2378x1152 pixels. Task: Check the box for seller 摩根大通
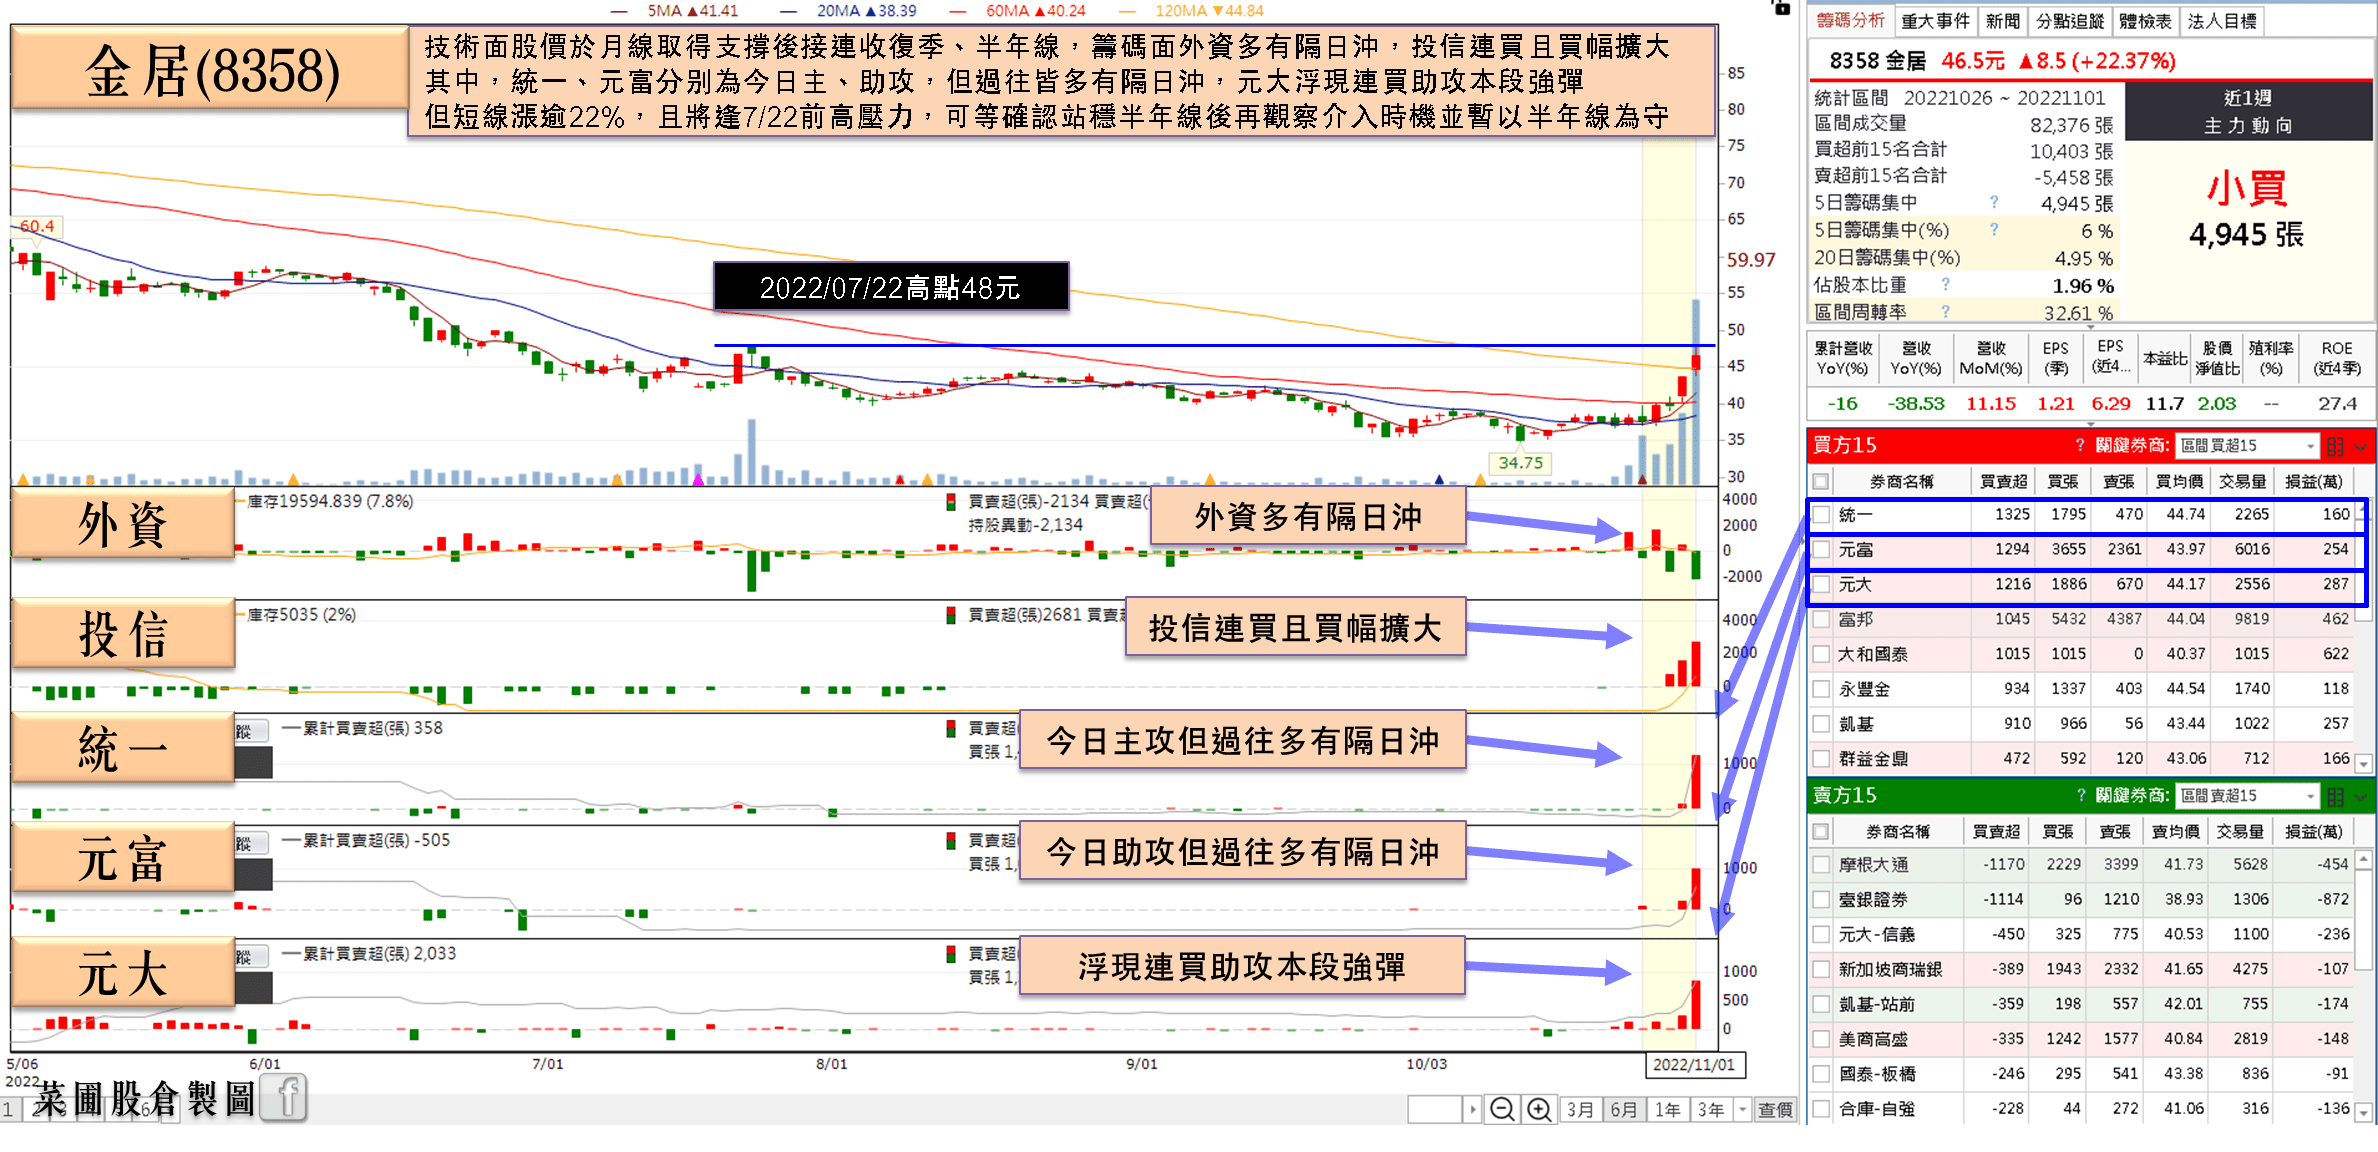pos(1821,865)
